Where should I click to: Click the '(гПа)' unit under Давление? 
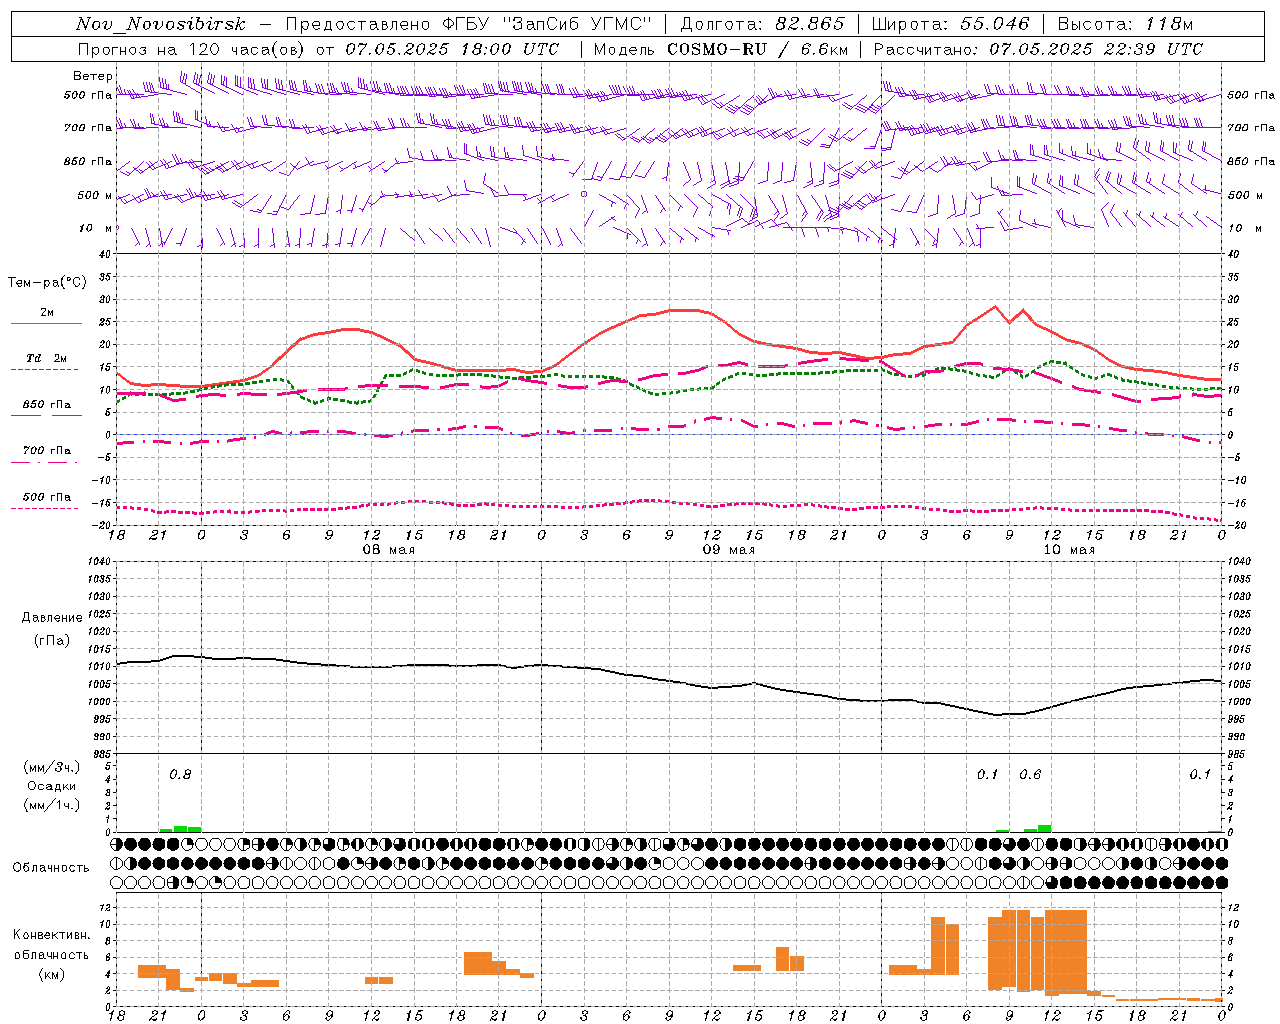(x=52, y=641)
